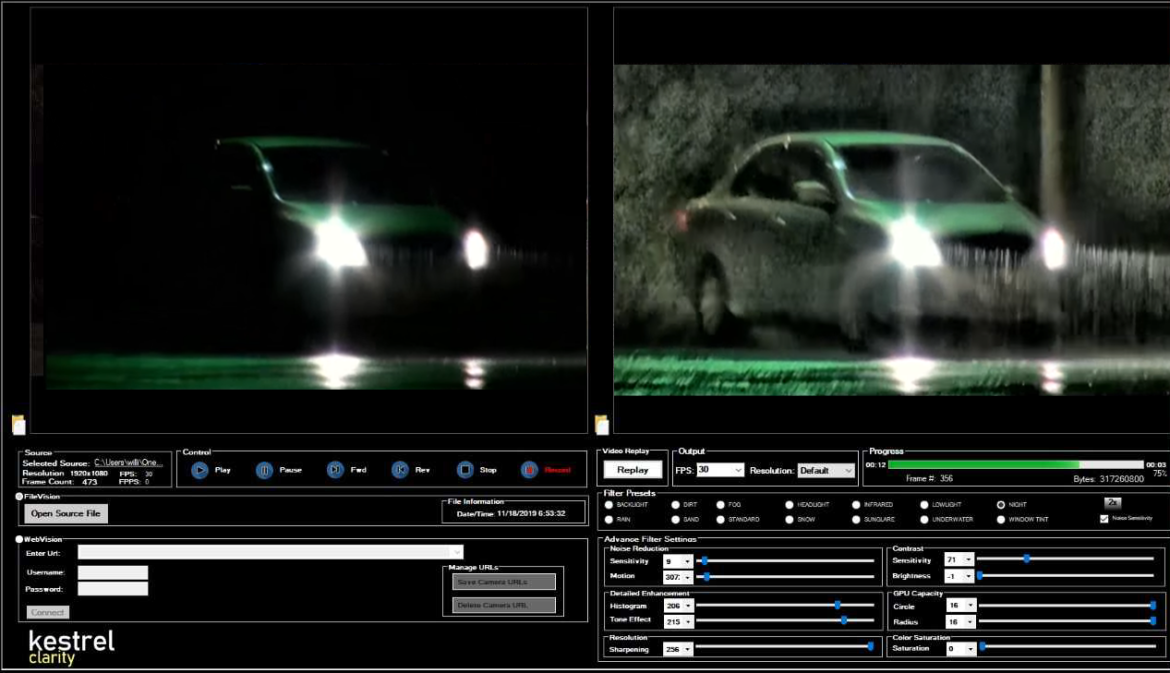Click the Open Source File button
The image size is (1170, 673).
coord(66,513)
